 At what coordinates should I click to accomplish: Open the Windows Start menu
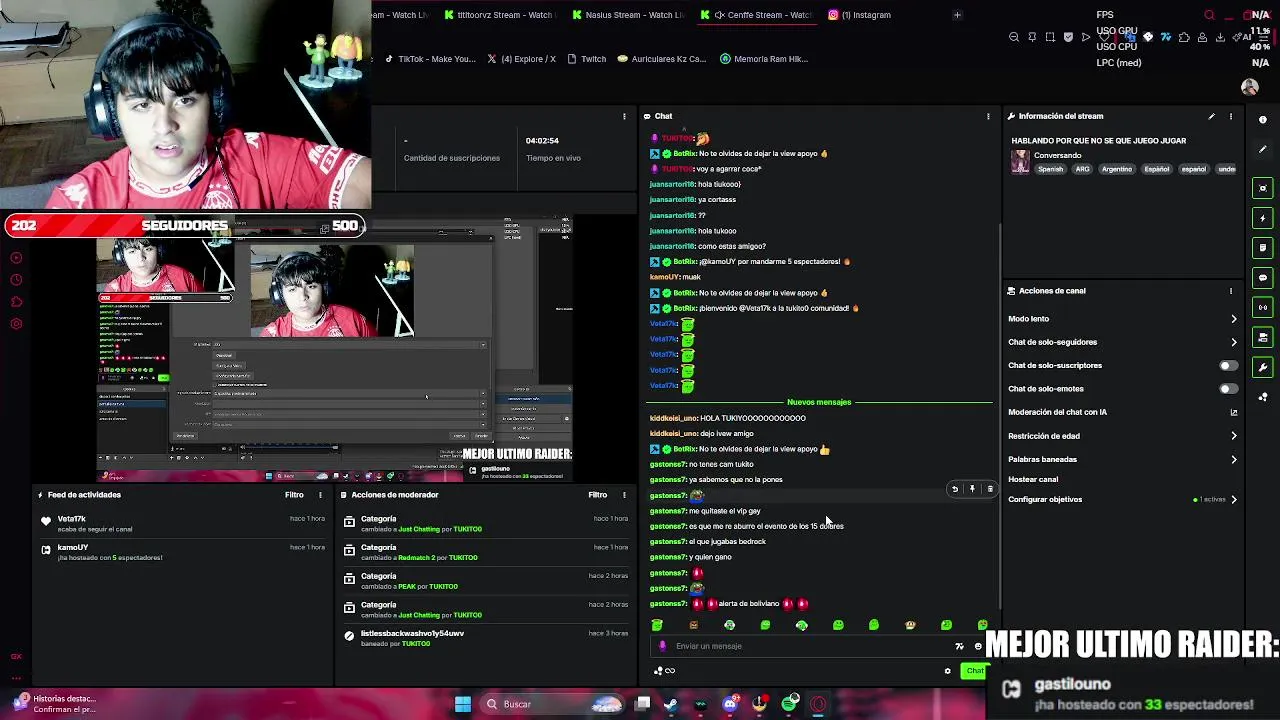[463, 704]
